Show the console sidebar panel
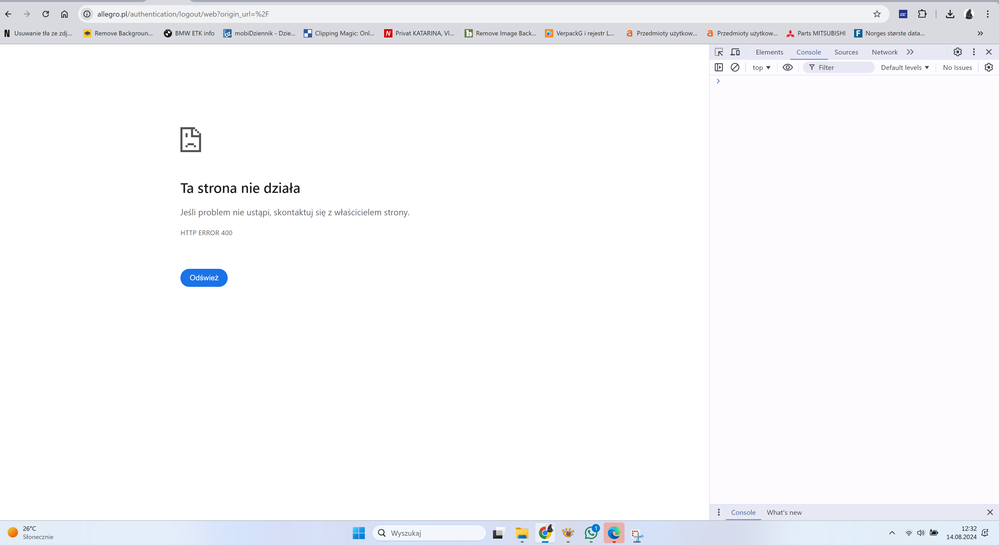 click(x=719, y=68)
